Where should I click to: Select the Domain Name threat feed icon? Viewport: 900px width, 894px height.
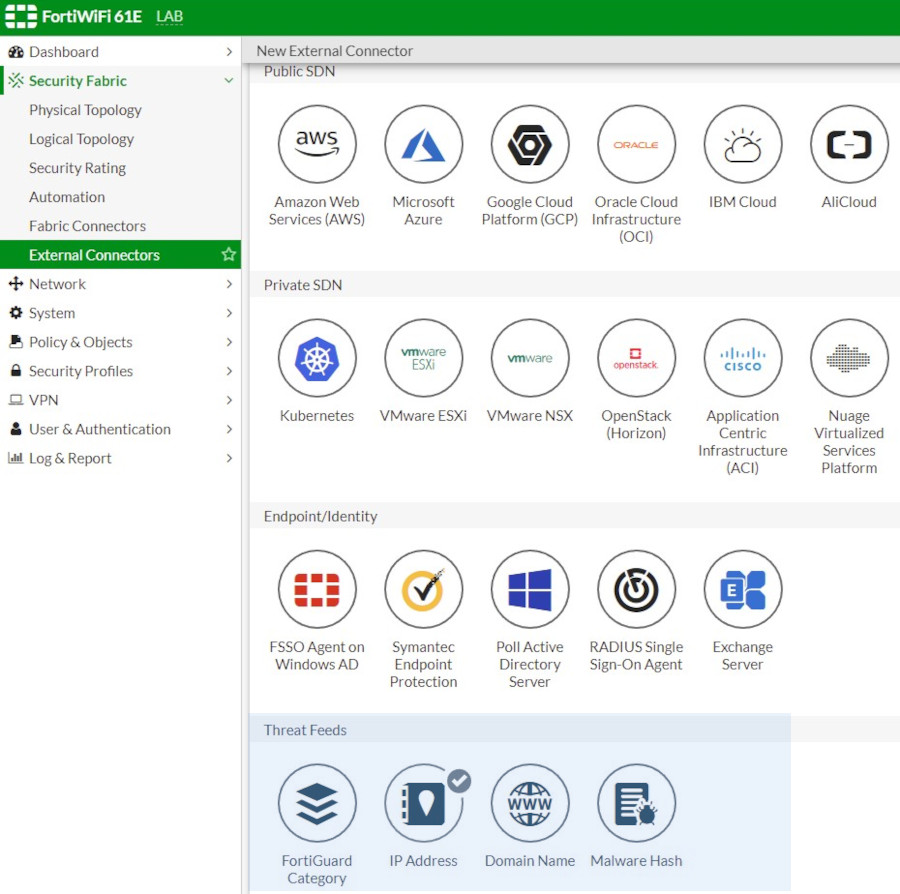pyautogui.click(x=530, y=803)
